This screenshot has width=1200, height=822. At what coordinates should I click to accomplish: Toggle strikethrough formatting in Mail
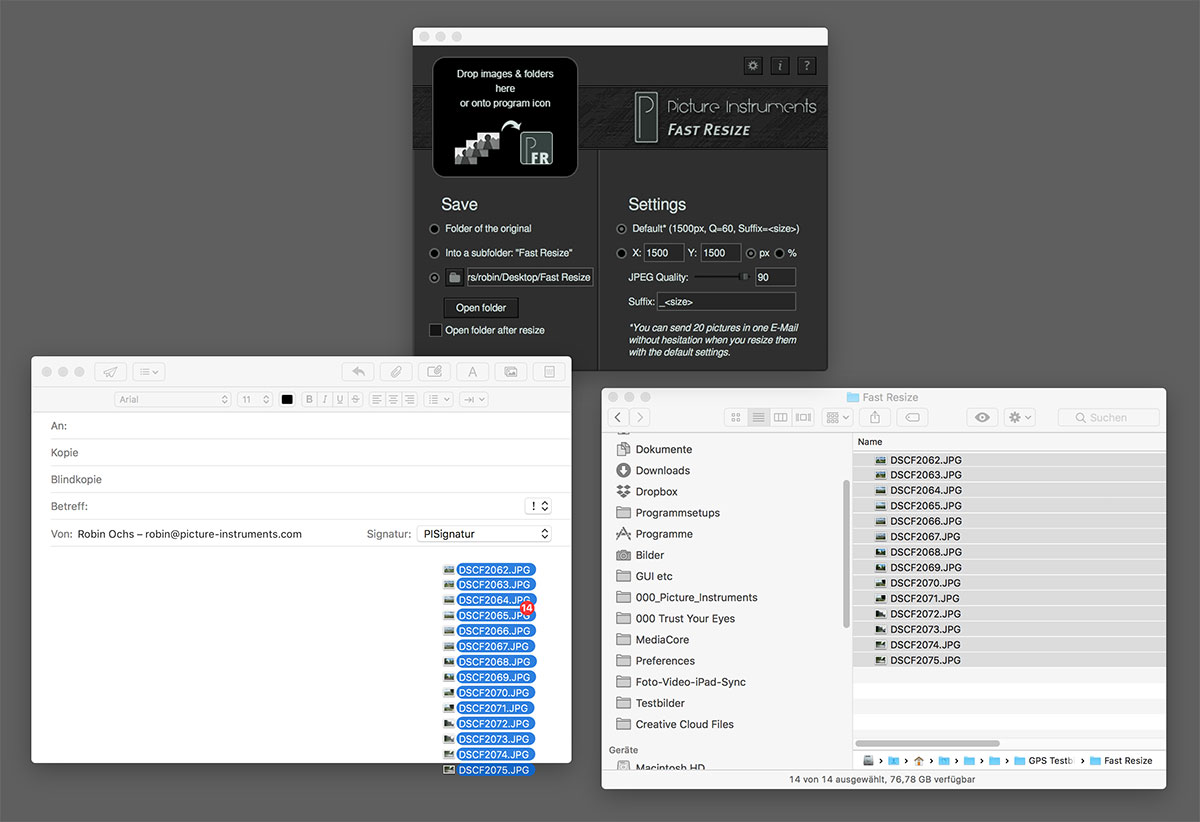pyautogui.click(x=356, y=399)
